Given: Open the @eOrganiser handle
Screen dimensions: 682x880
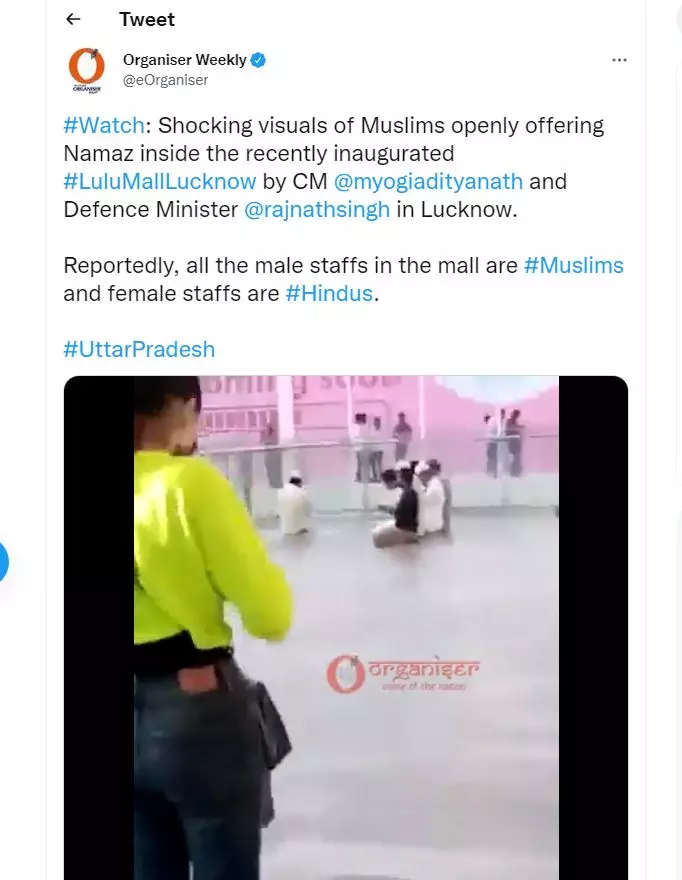Looking at the screenshot, I should coord(166,80).
